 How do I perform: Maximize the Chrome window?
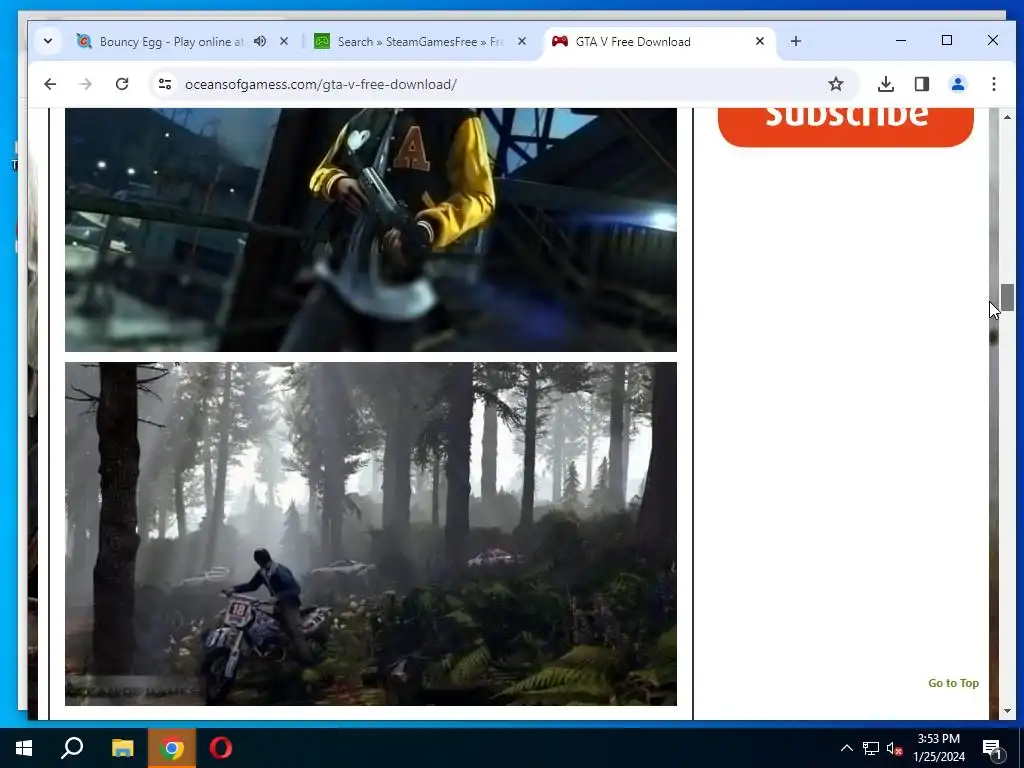[x=947, y=40]
